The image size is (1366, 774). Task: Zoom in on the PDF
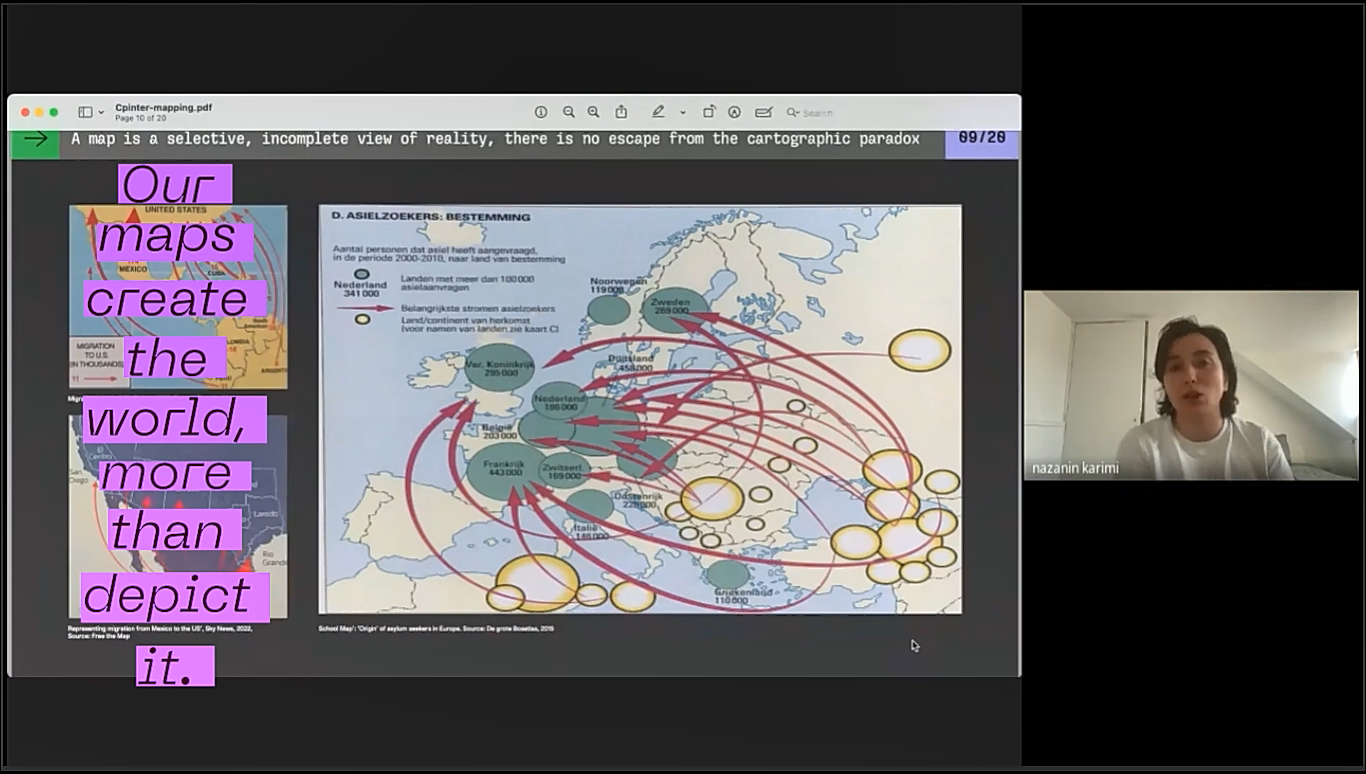(593, 112)
